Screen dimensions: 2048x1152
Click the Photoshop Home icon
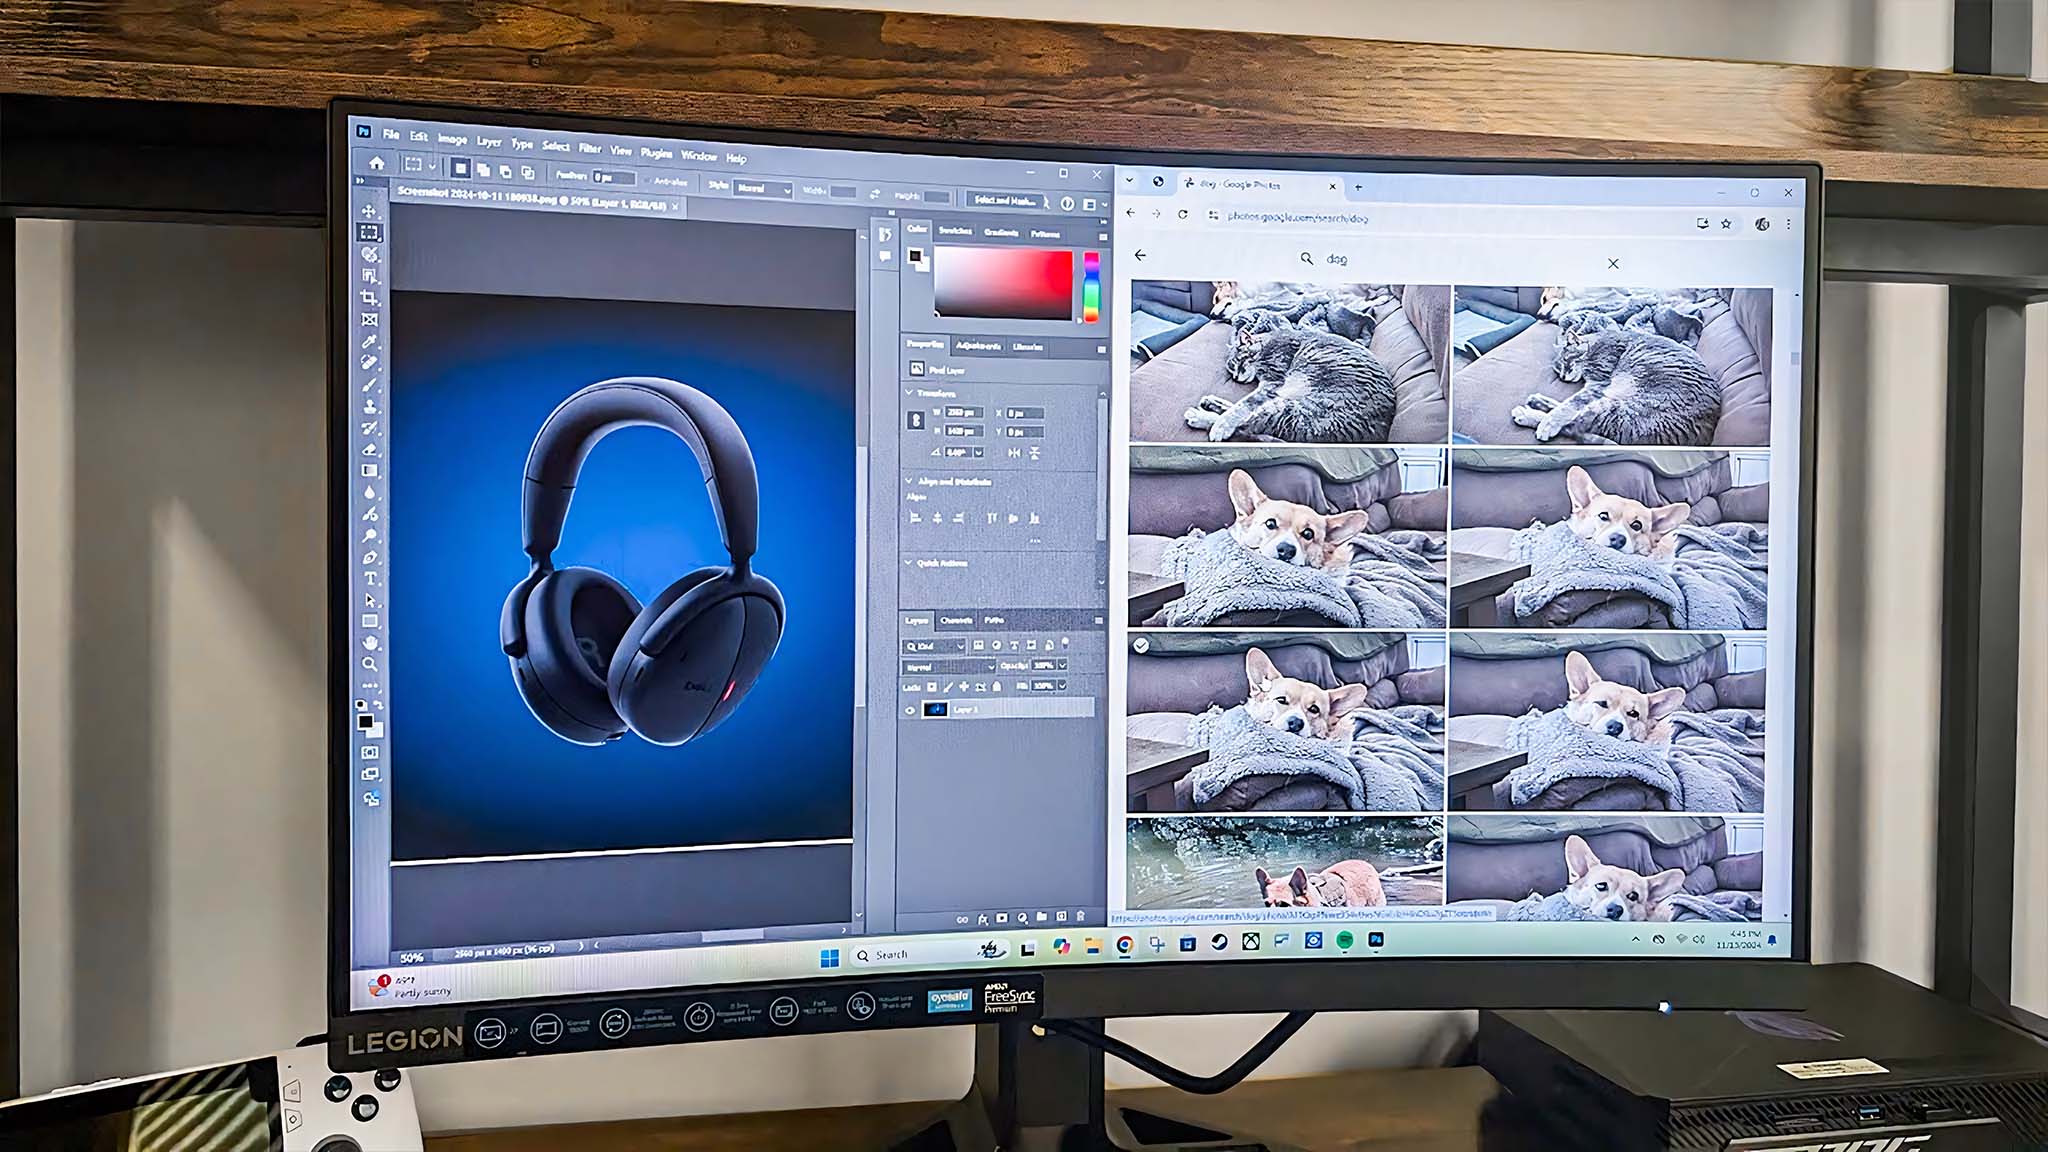[x=376, y=163]
